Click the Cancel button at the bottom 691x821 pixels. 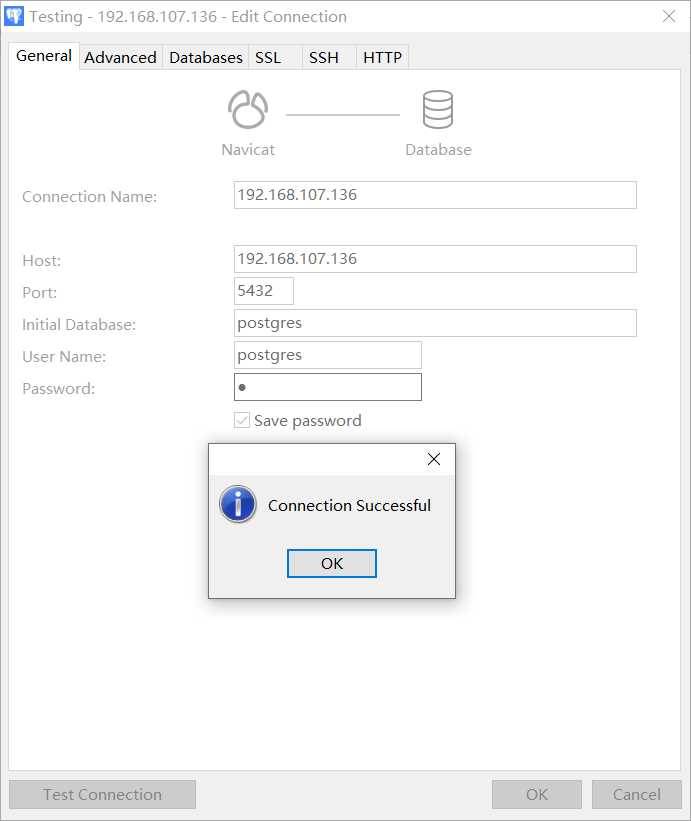[636, 795]
